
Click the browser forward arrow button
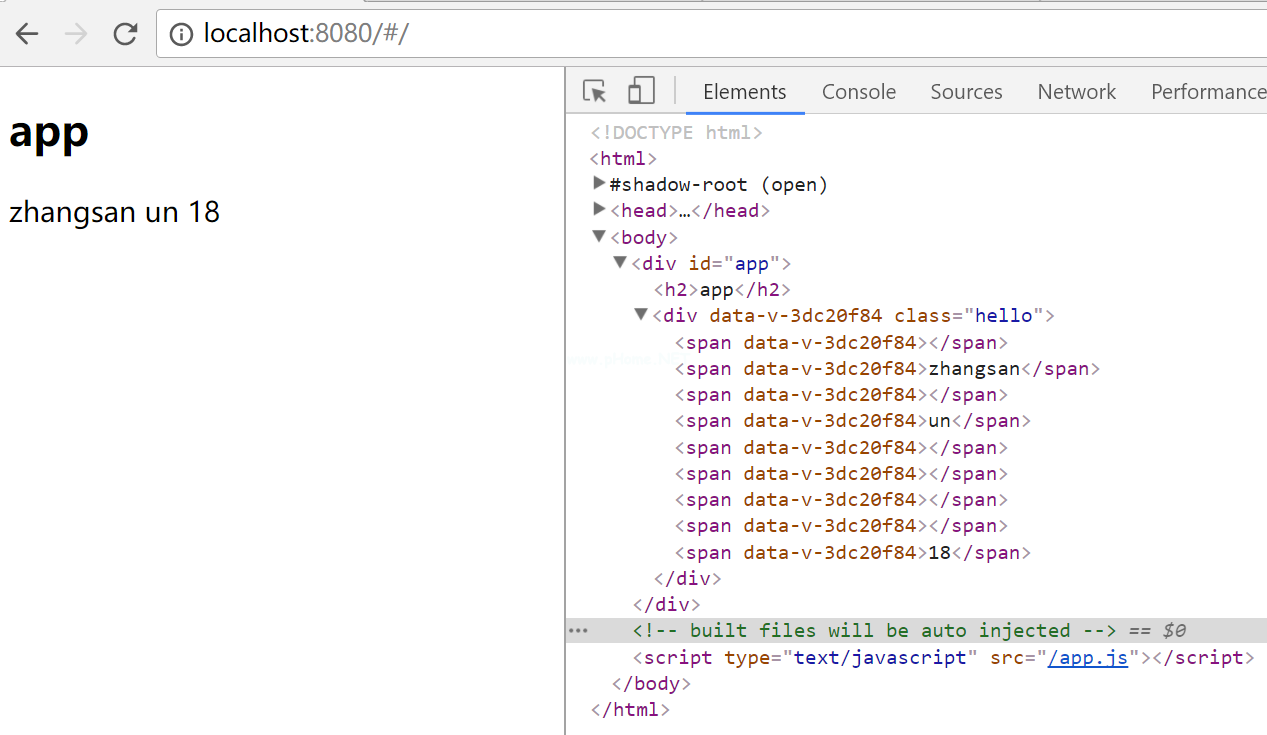76,34
